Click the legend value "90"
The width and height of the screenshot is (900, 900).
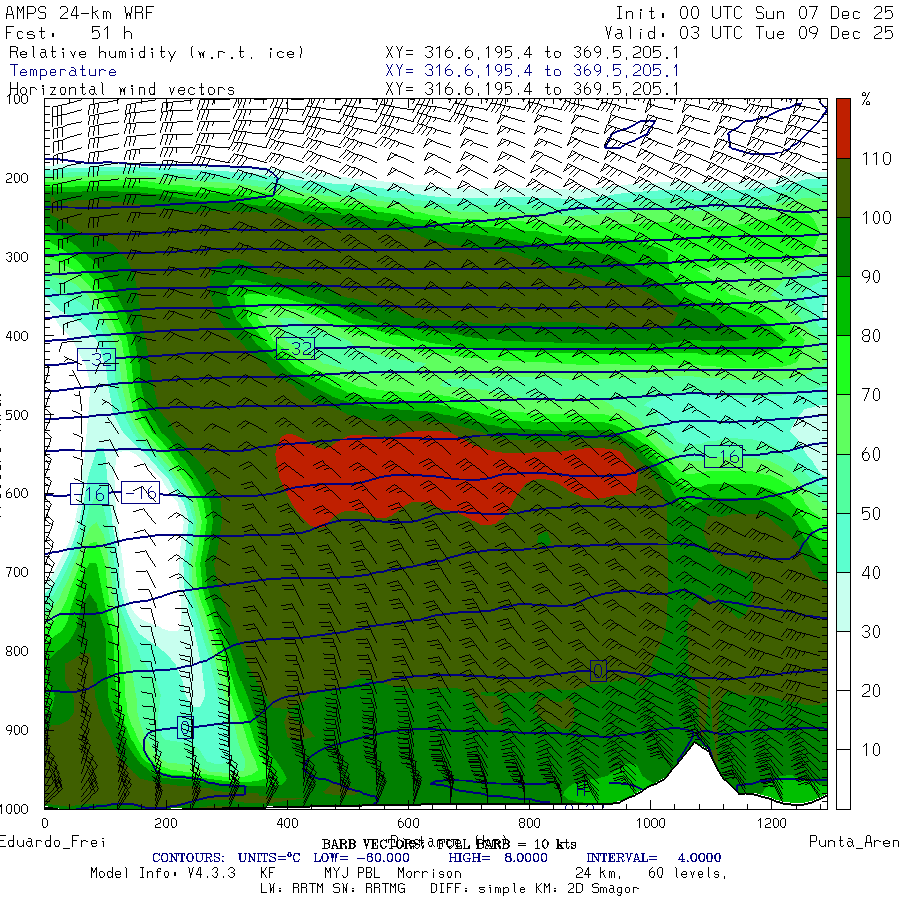(x=871, y=277)
